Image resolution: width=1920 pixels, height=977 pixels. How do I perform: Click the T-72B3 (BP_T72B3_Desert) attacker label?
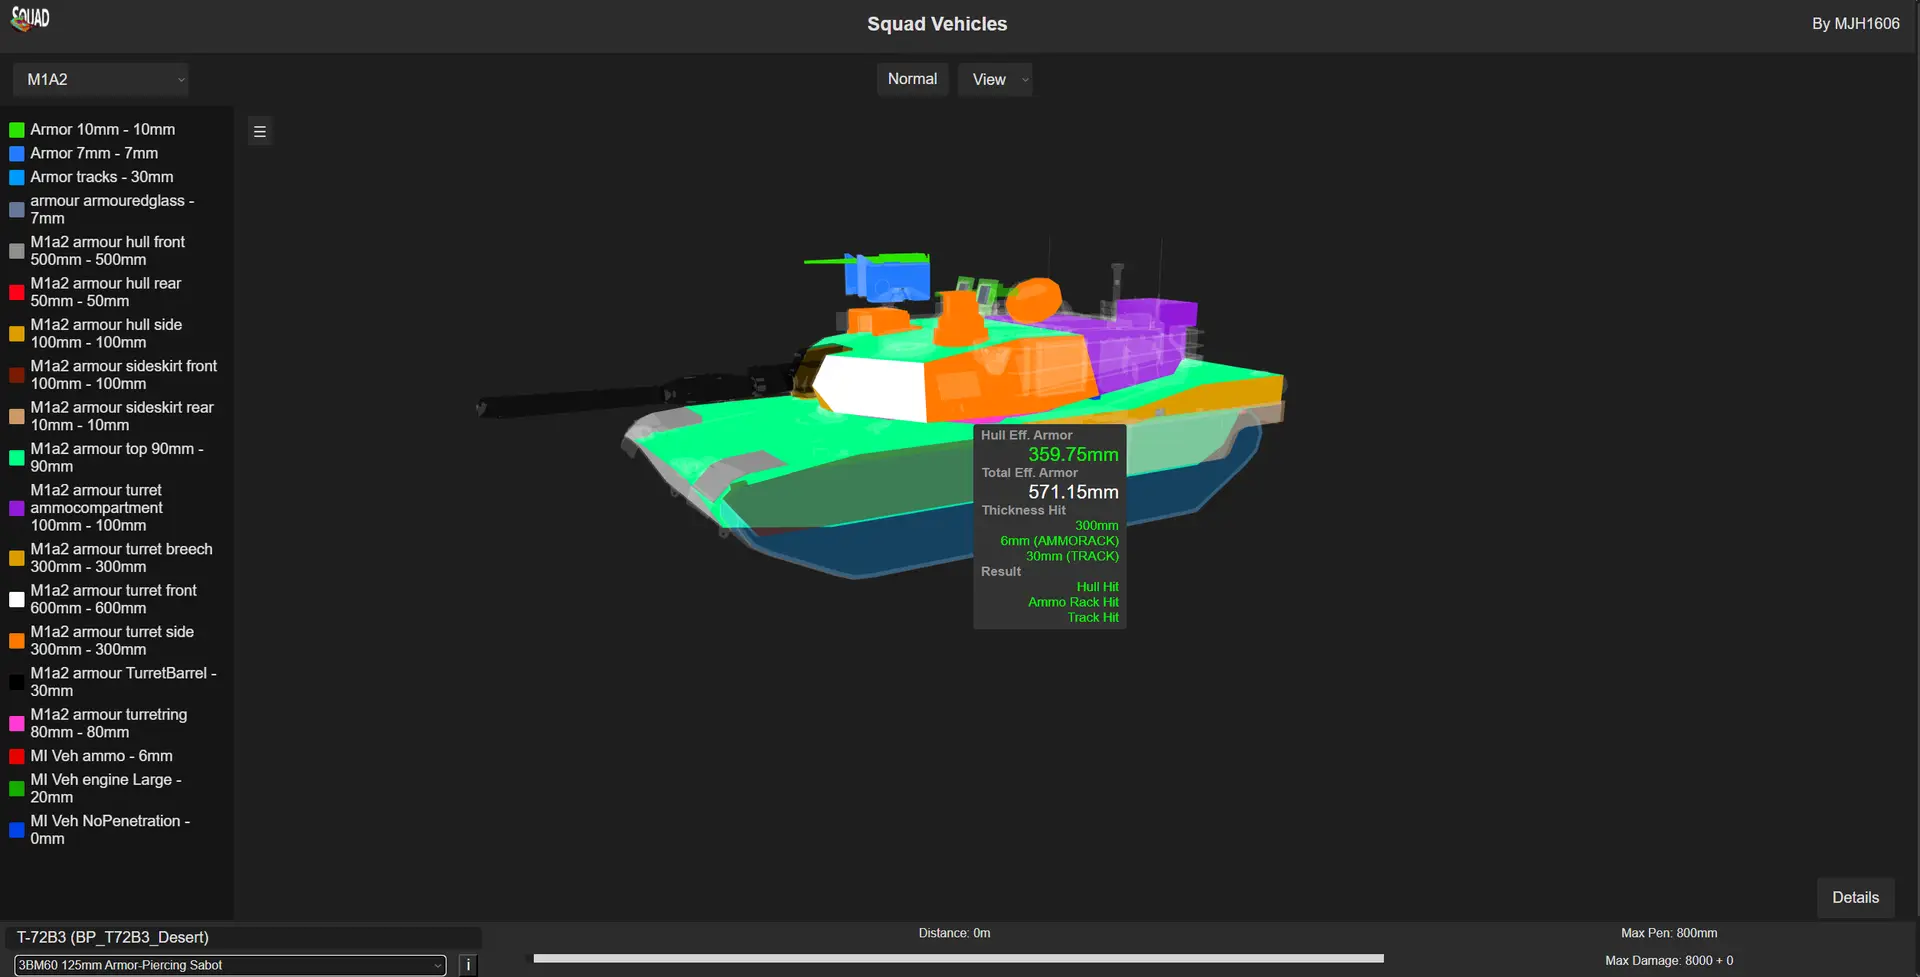113,938
